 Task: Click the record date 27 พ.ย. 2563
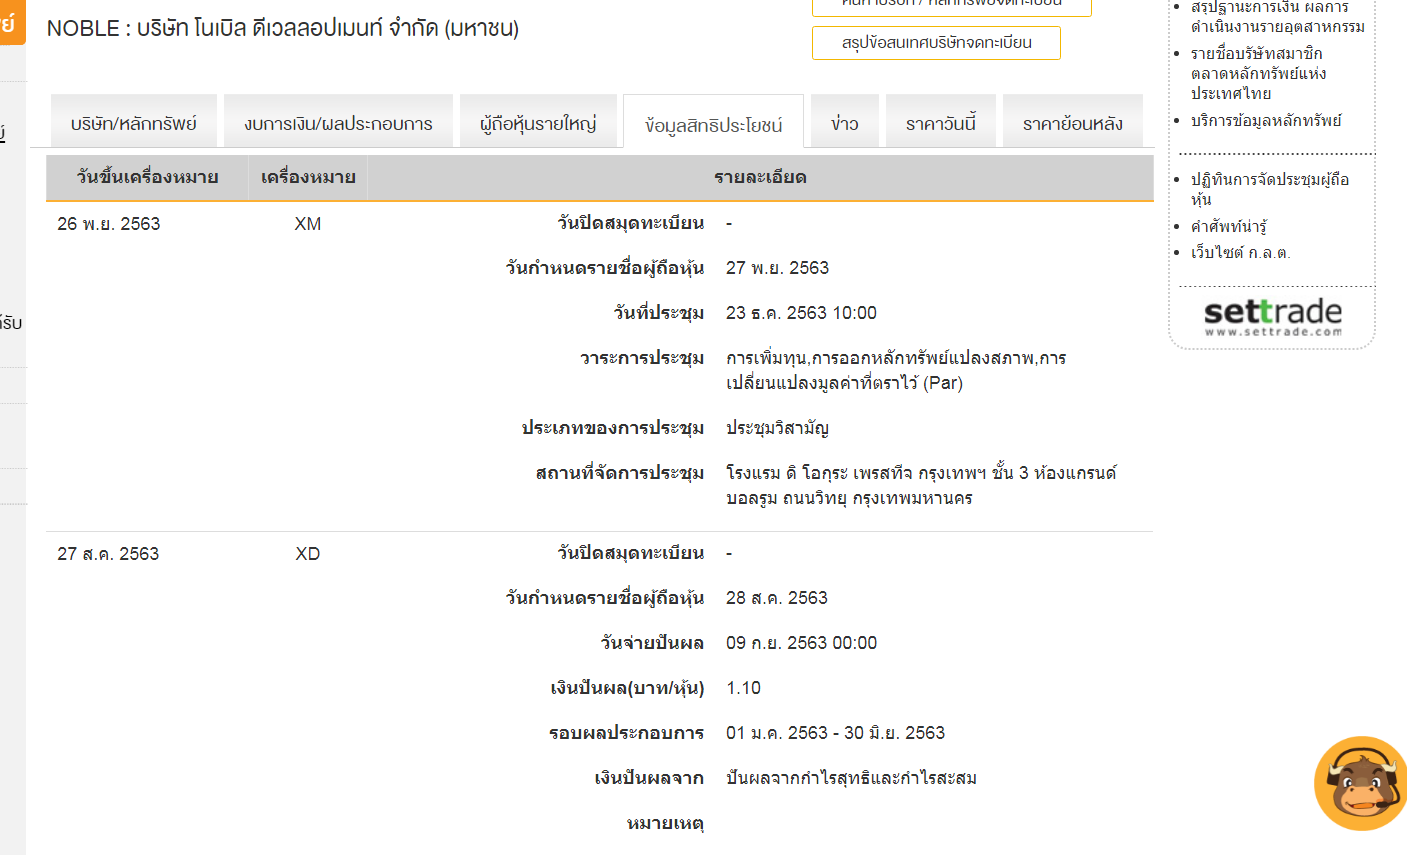coord(777,268)
